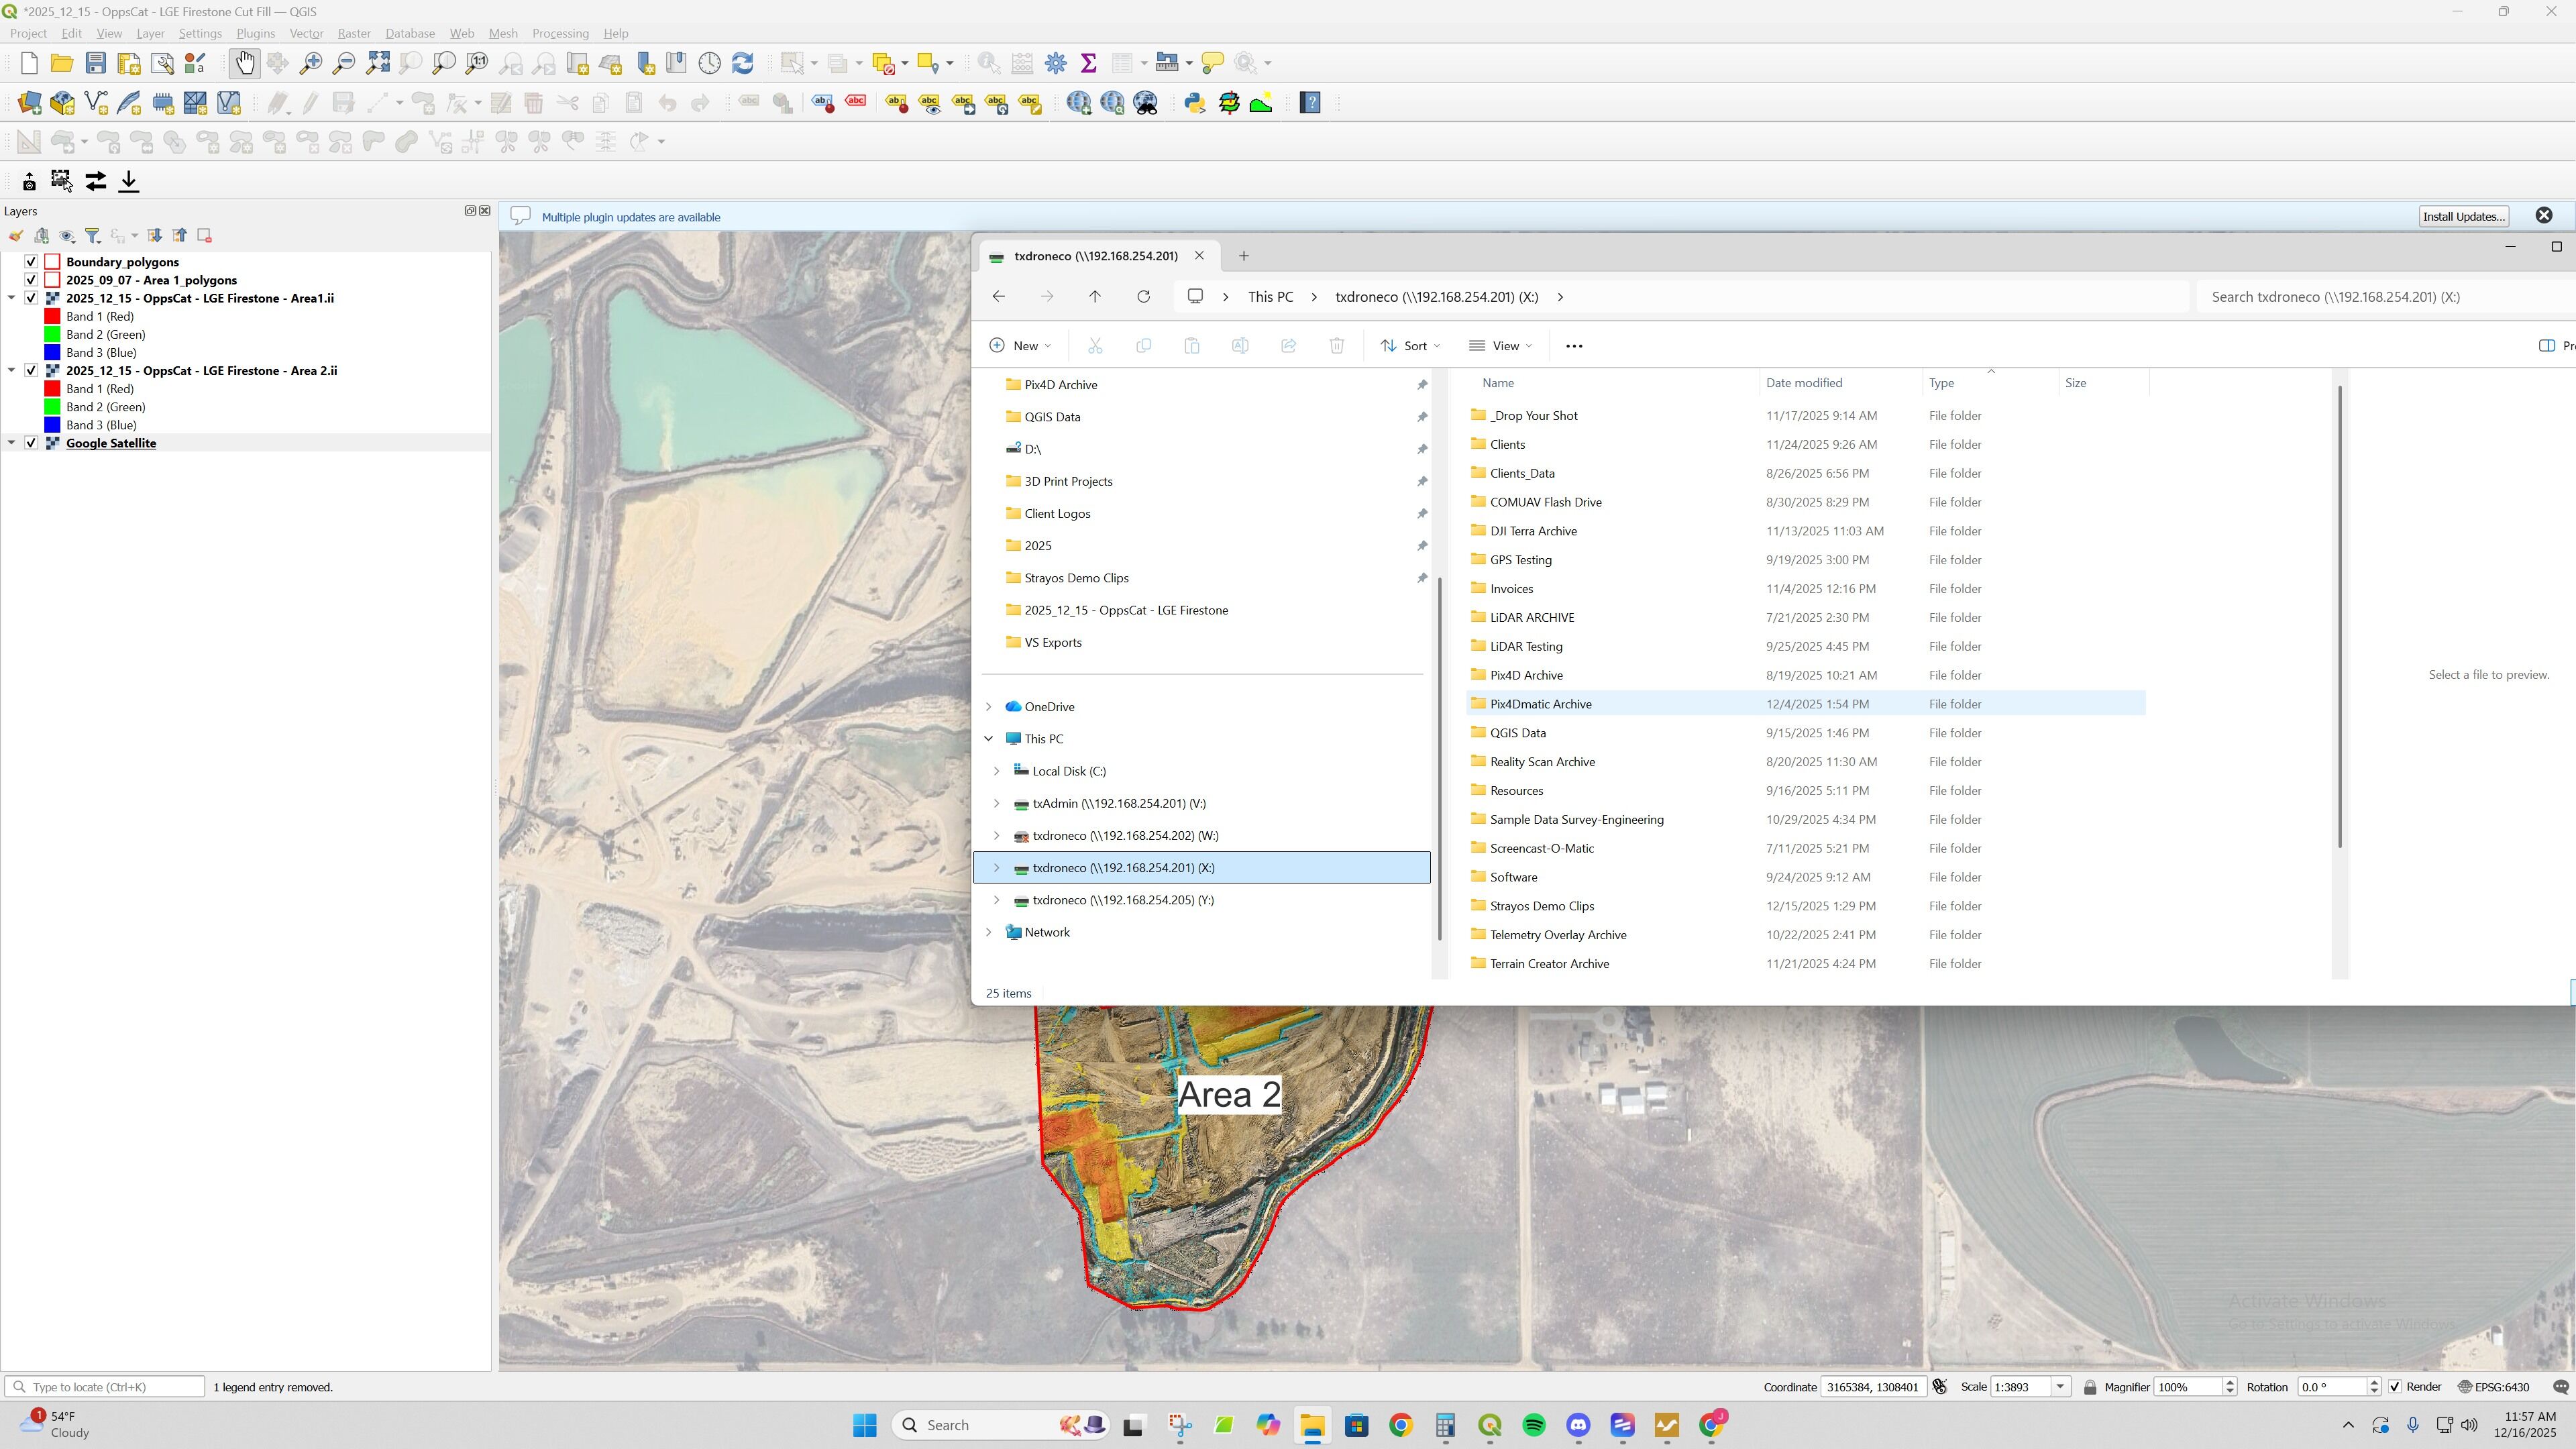Open the Sort dropdown in File Explorer
2576x1449 pixels.
pyautogui.click(x=1410, y=346)
